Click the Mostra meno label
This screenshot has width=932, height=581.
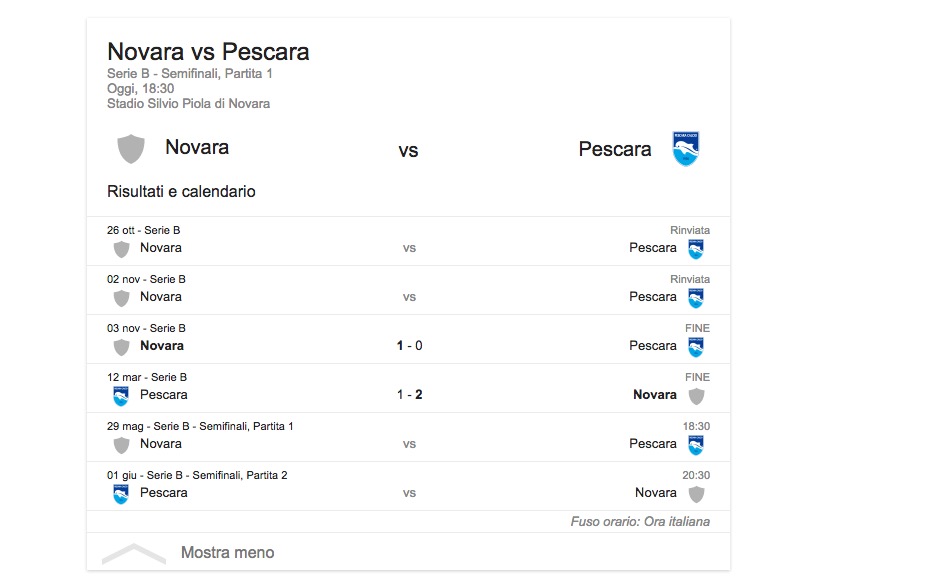coord(227,553)
